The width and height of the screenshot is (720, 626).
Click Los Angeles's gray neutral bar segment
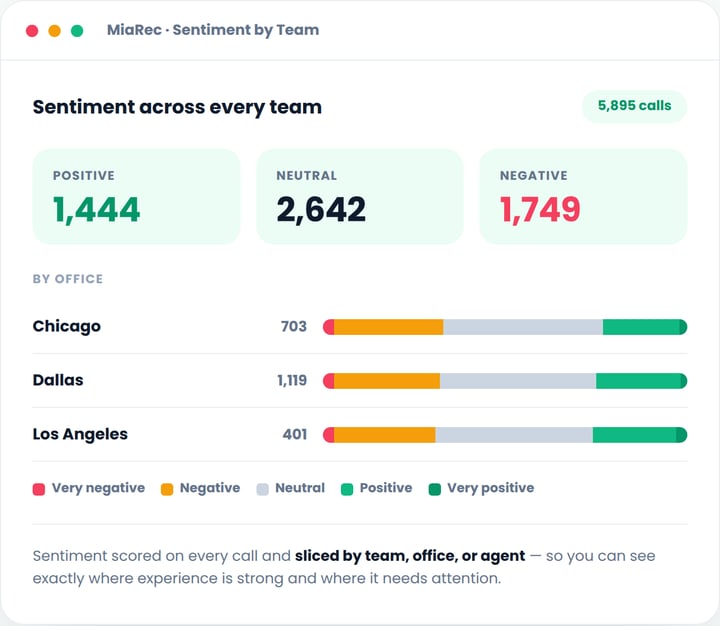click(x=514, y=434)
